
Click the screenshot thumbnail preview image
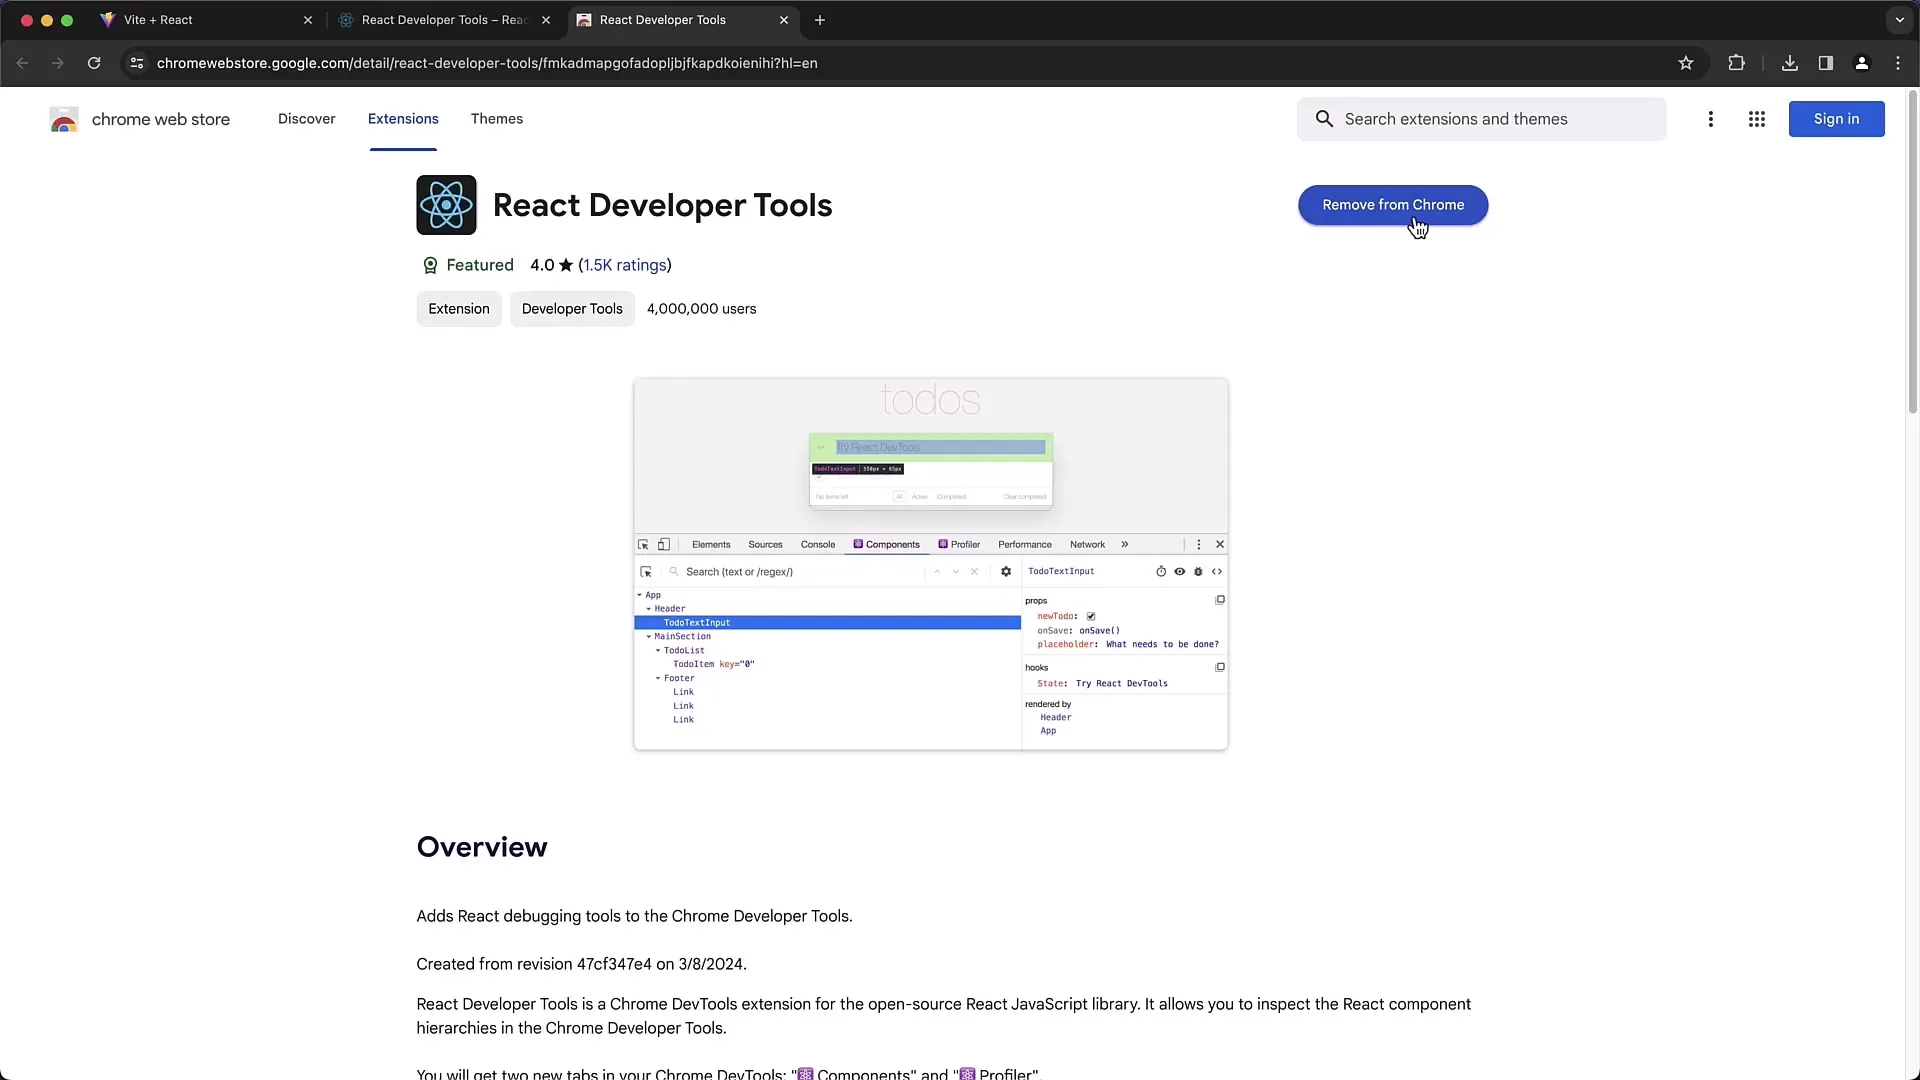[930, 563]
